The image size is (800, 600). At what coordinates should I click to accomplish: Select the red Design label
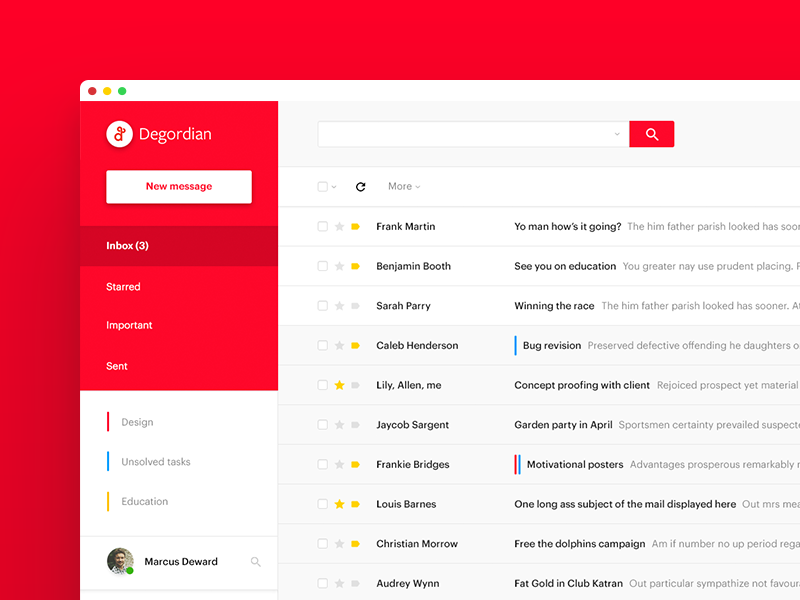pos(137,422)
